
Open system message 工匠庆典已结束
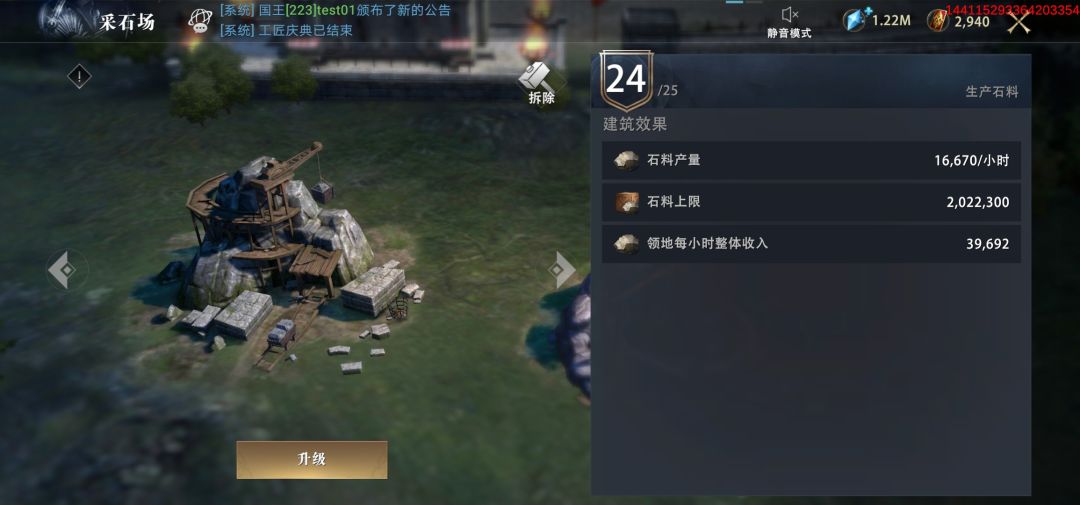tap(286, 30)
